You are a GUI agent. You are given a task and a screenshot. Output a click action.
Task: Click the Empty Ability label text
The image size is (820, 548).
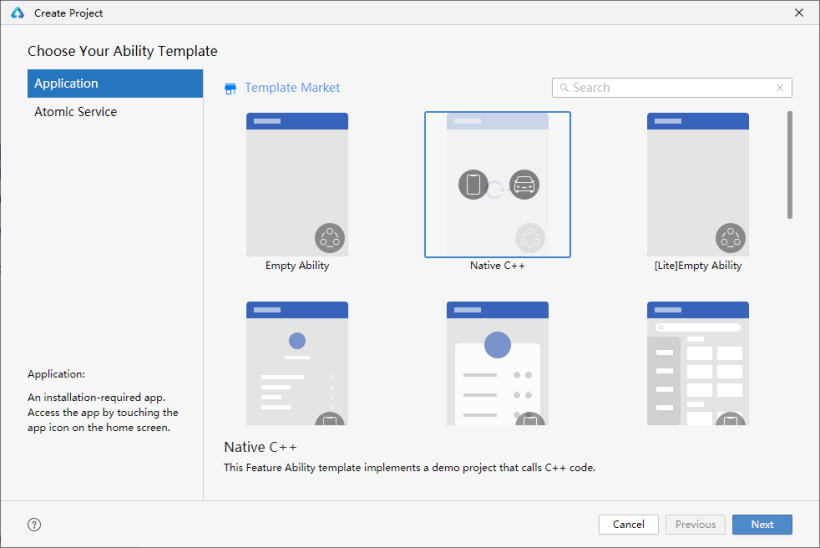[x=297, y=266]
